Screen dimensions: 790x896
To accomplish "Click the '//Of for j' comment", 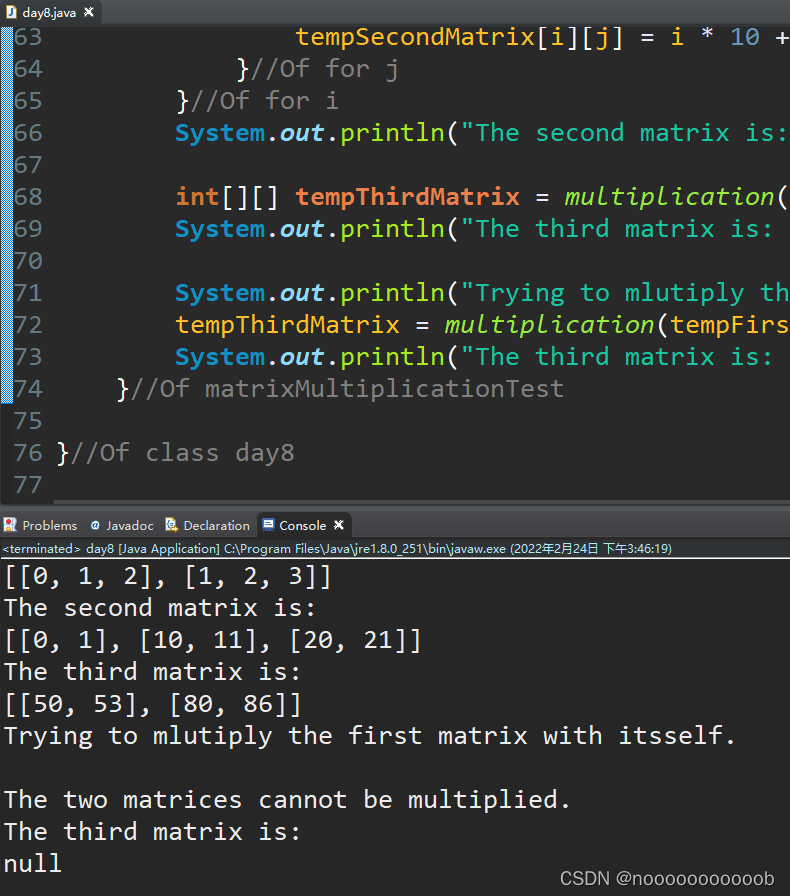I will tap(325, 70).
